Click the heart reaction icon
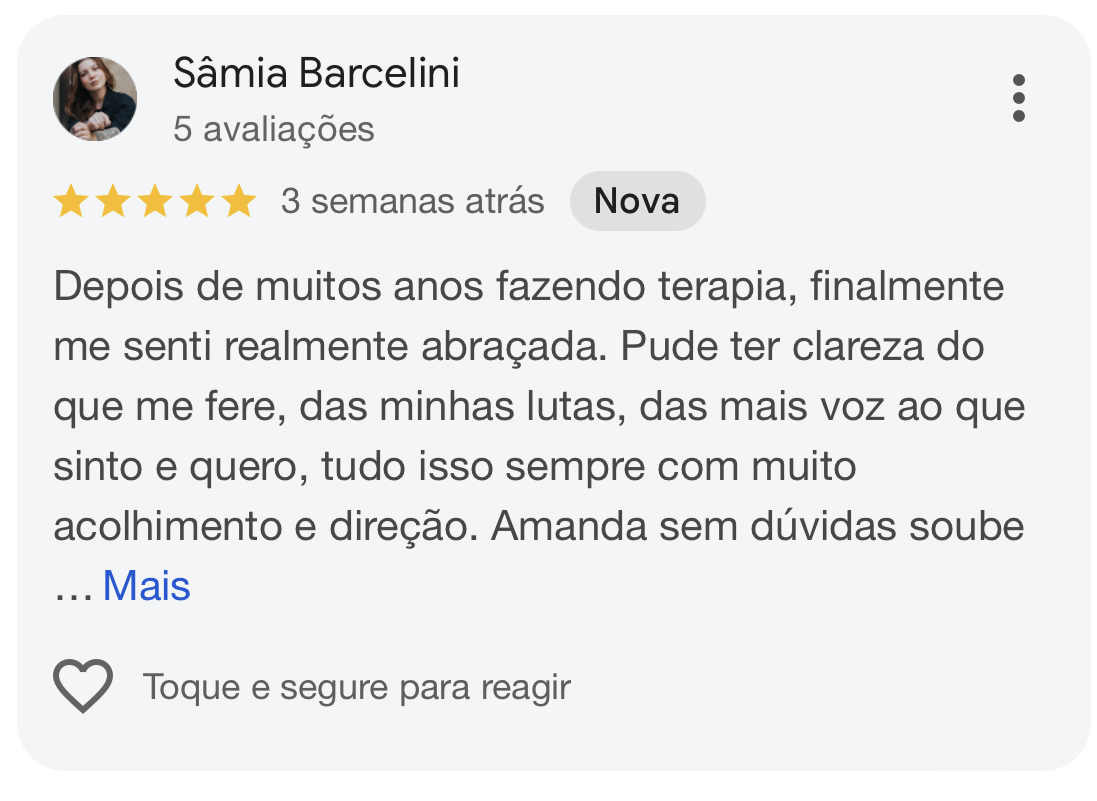The image size is (1097, 801). point(82,687)
